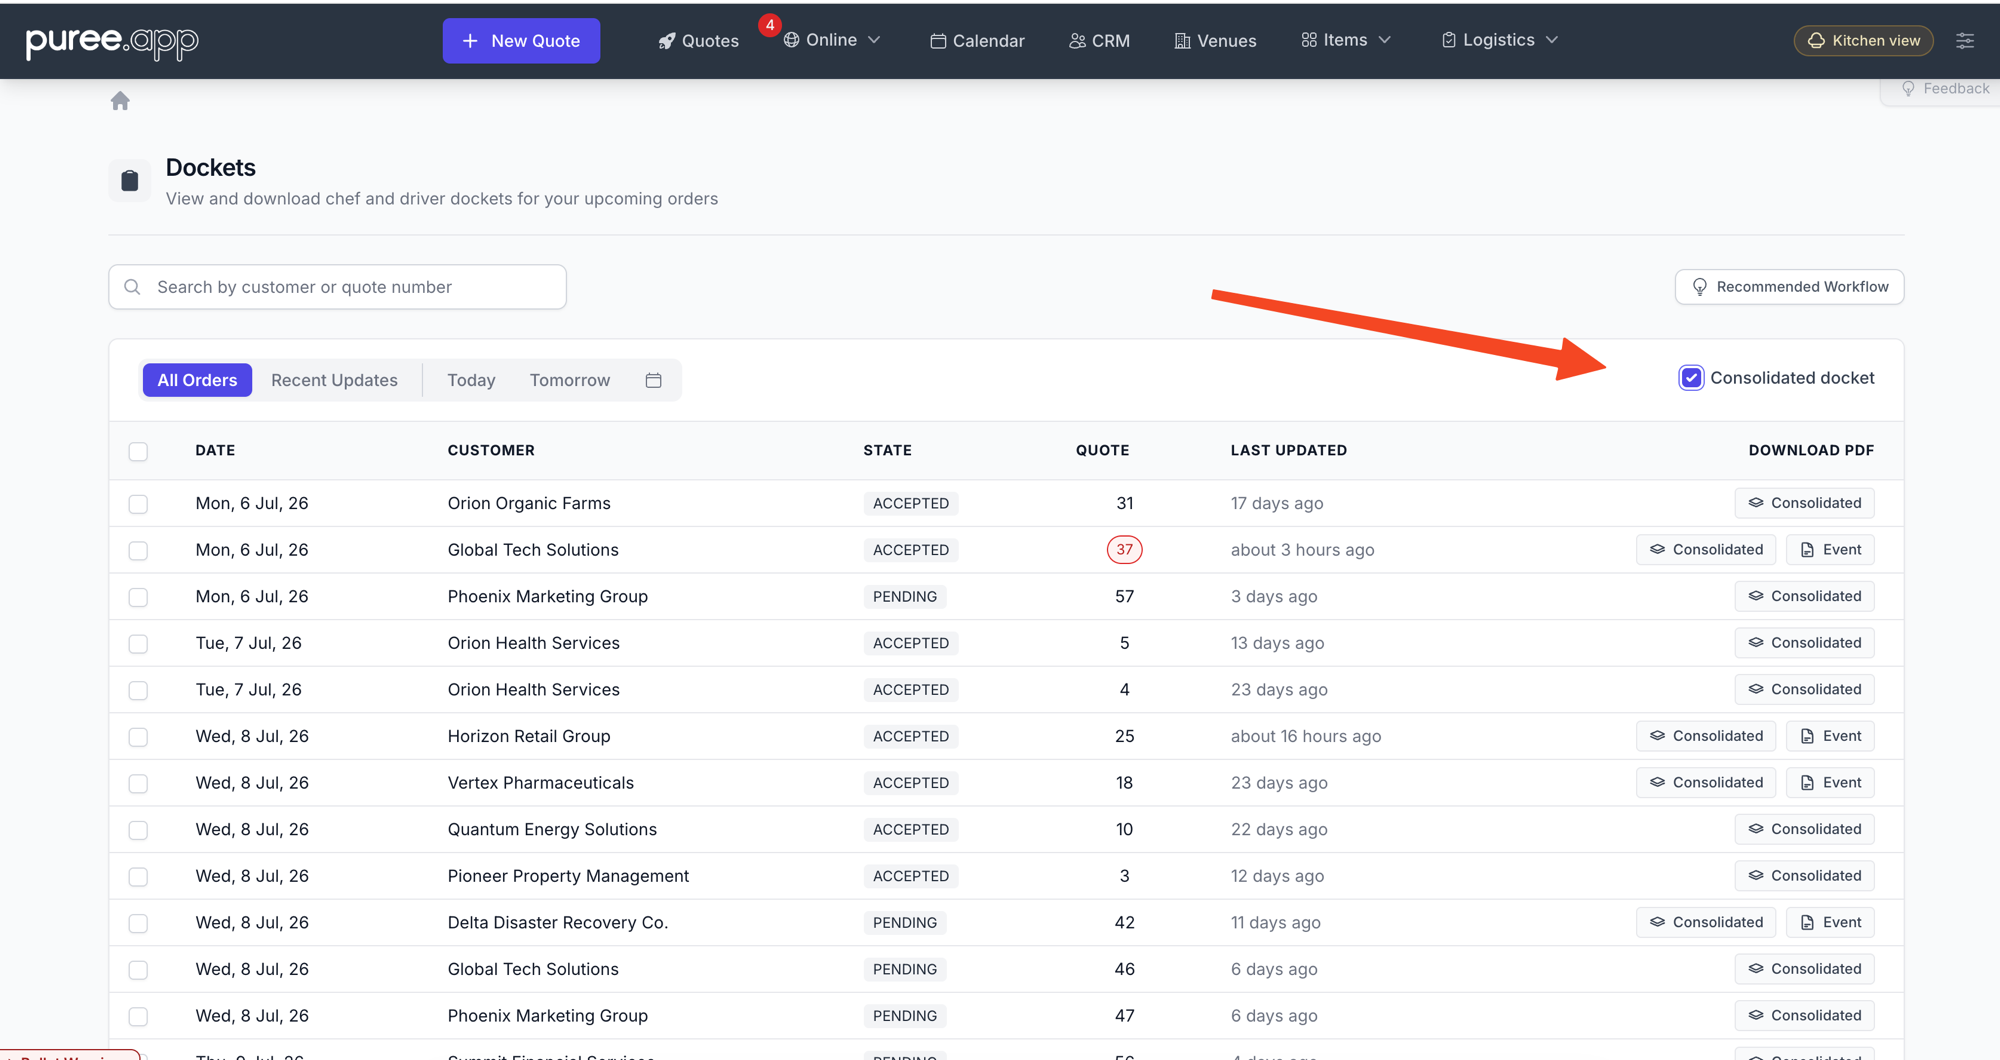
Task: Focus the customer or quote search field
Action: click(338, 287)
